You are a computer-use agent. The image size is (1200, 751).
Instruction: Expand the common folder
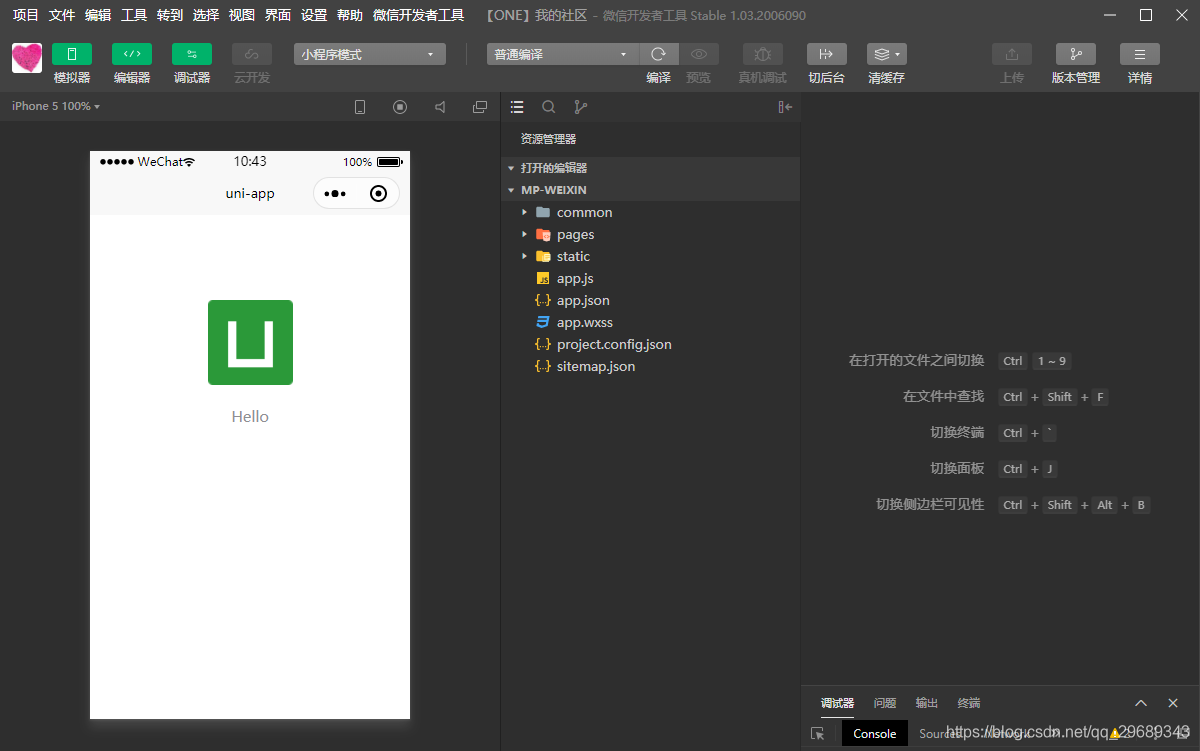coord(650,212)
